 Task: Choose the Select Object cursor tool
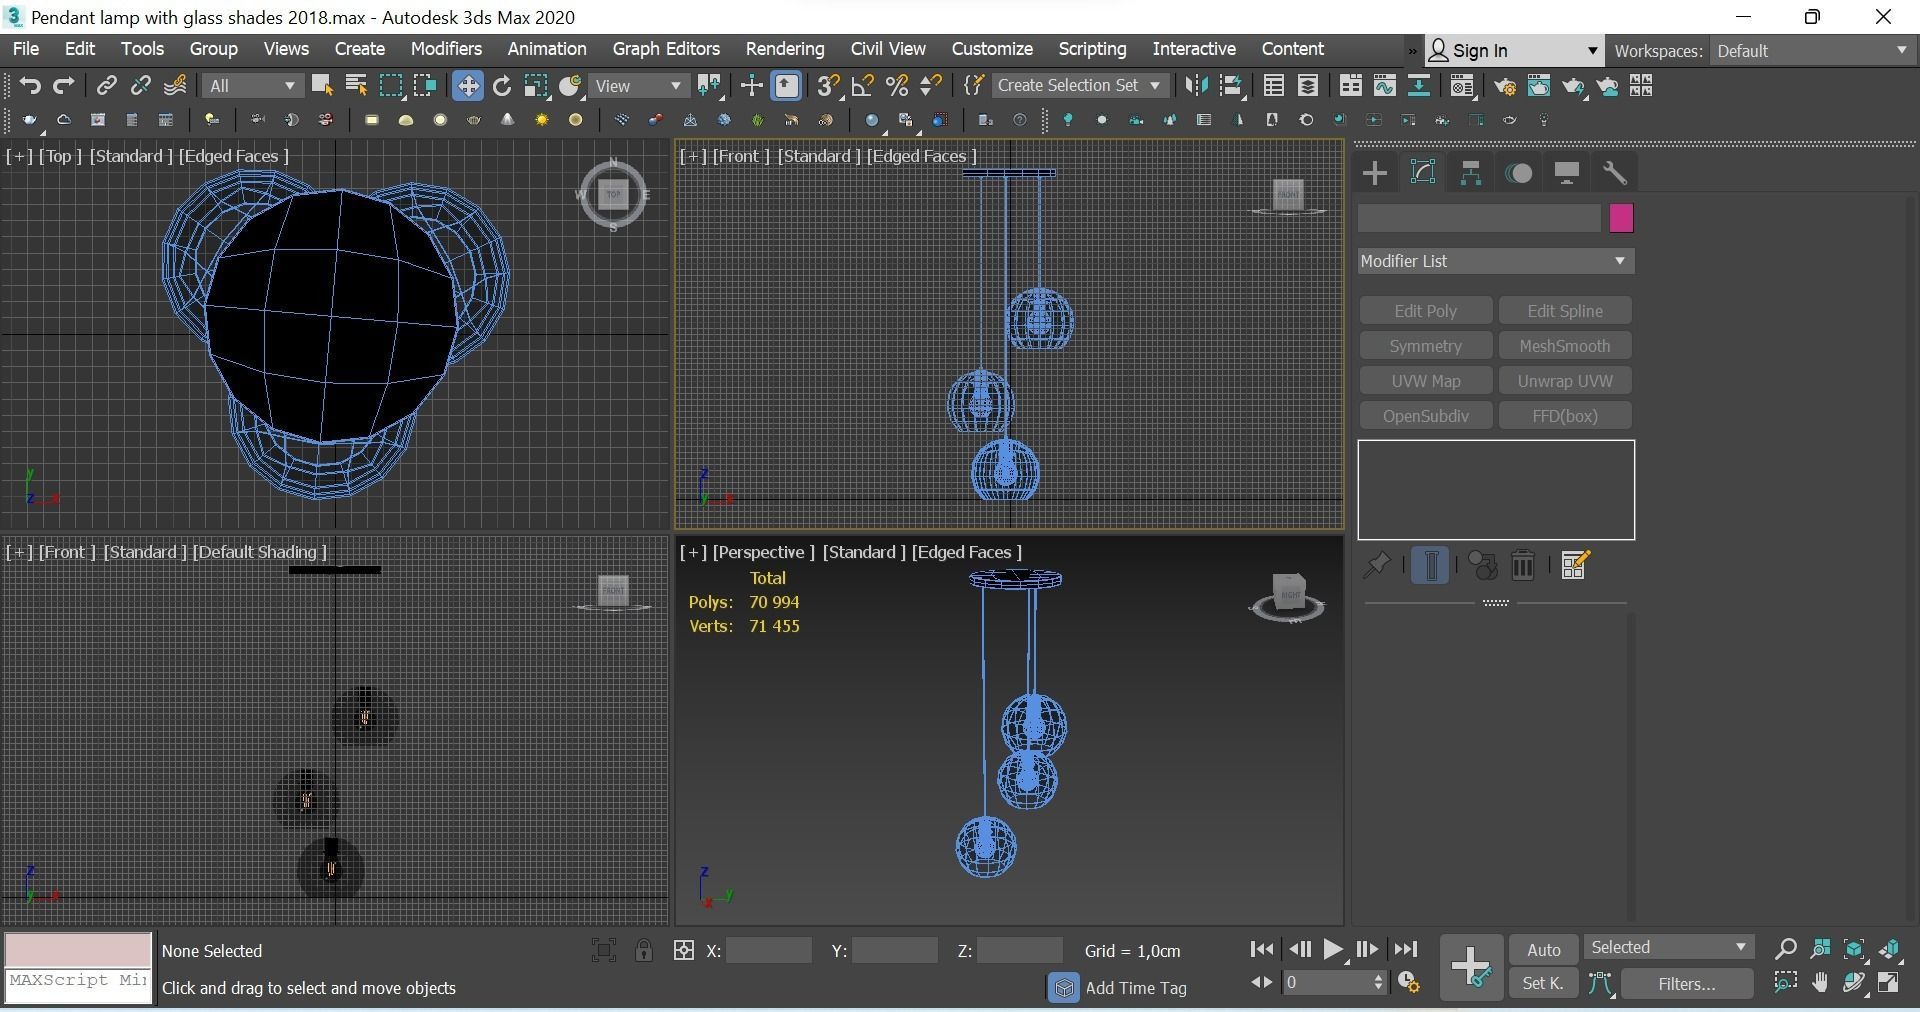[x=322, y=86]
